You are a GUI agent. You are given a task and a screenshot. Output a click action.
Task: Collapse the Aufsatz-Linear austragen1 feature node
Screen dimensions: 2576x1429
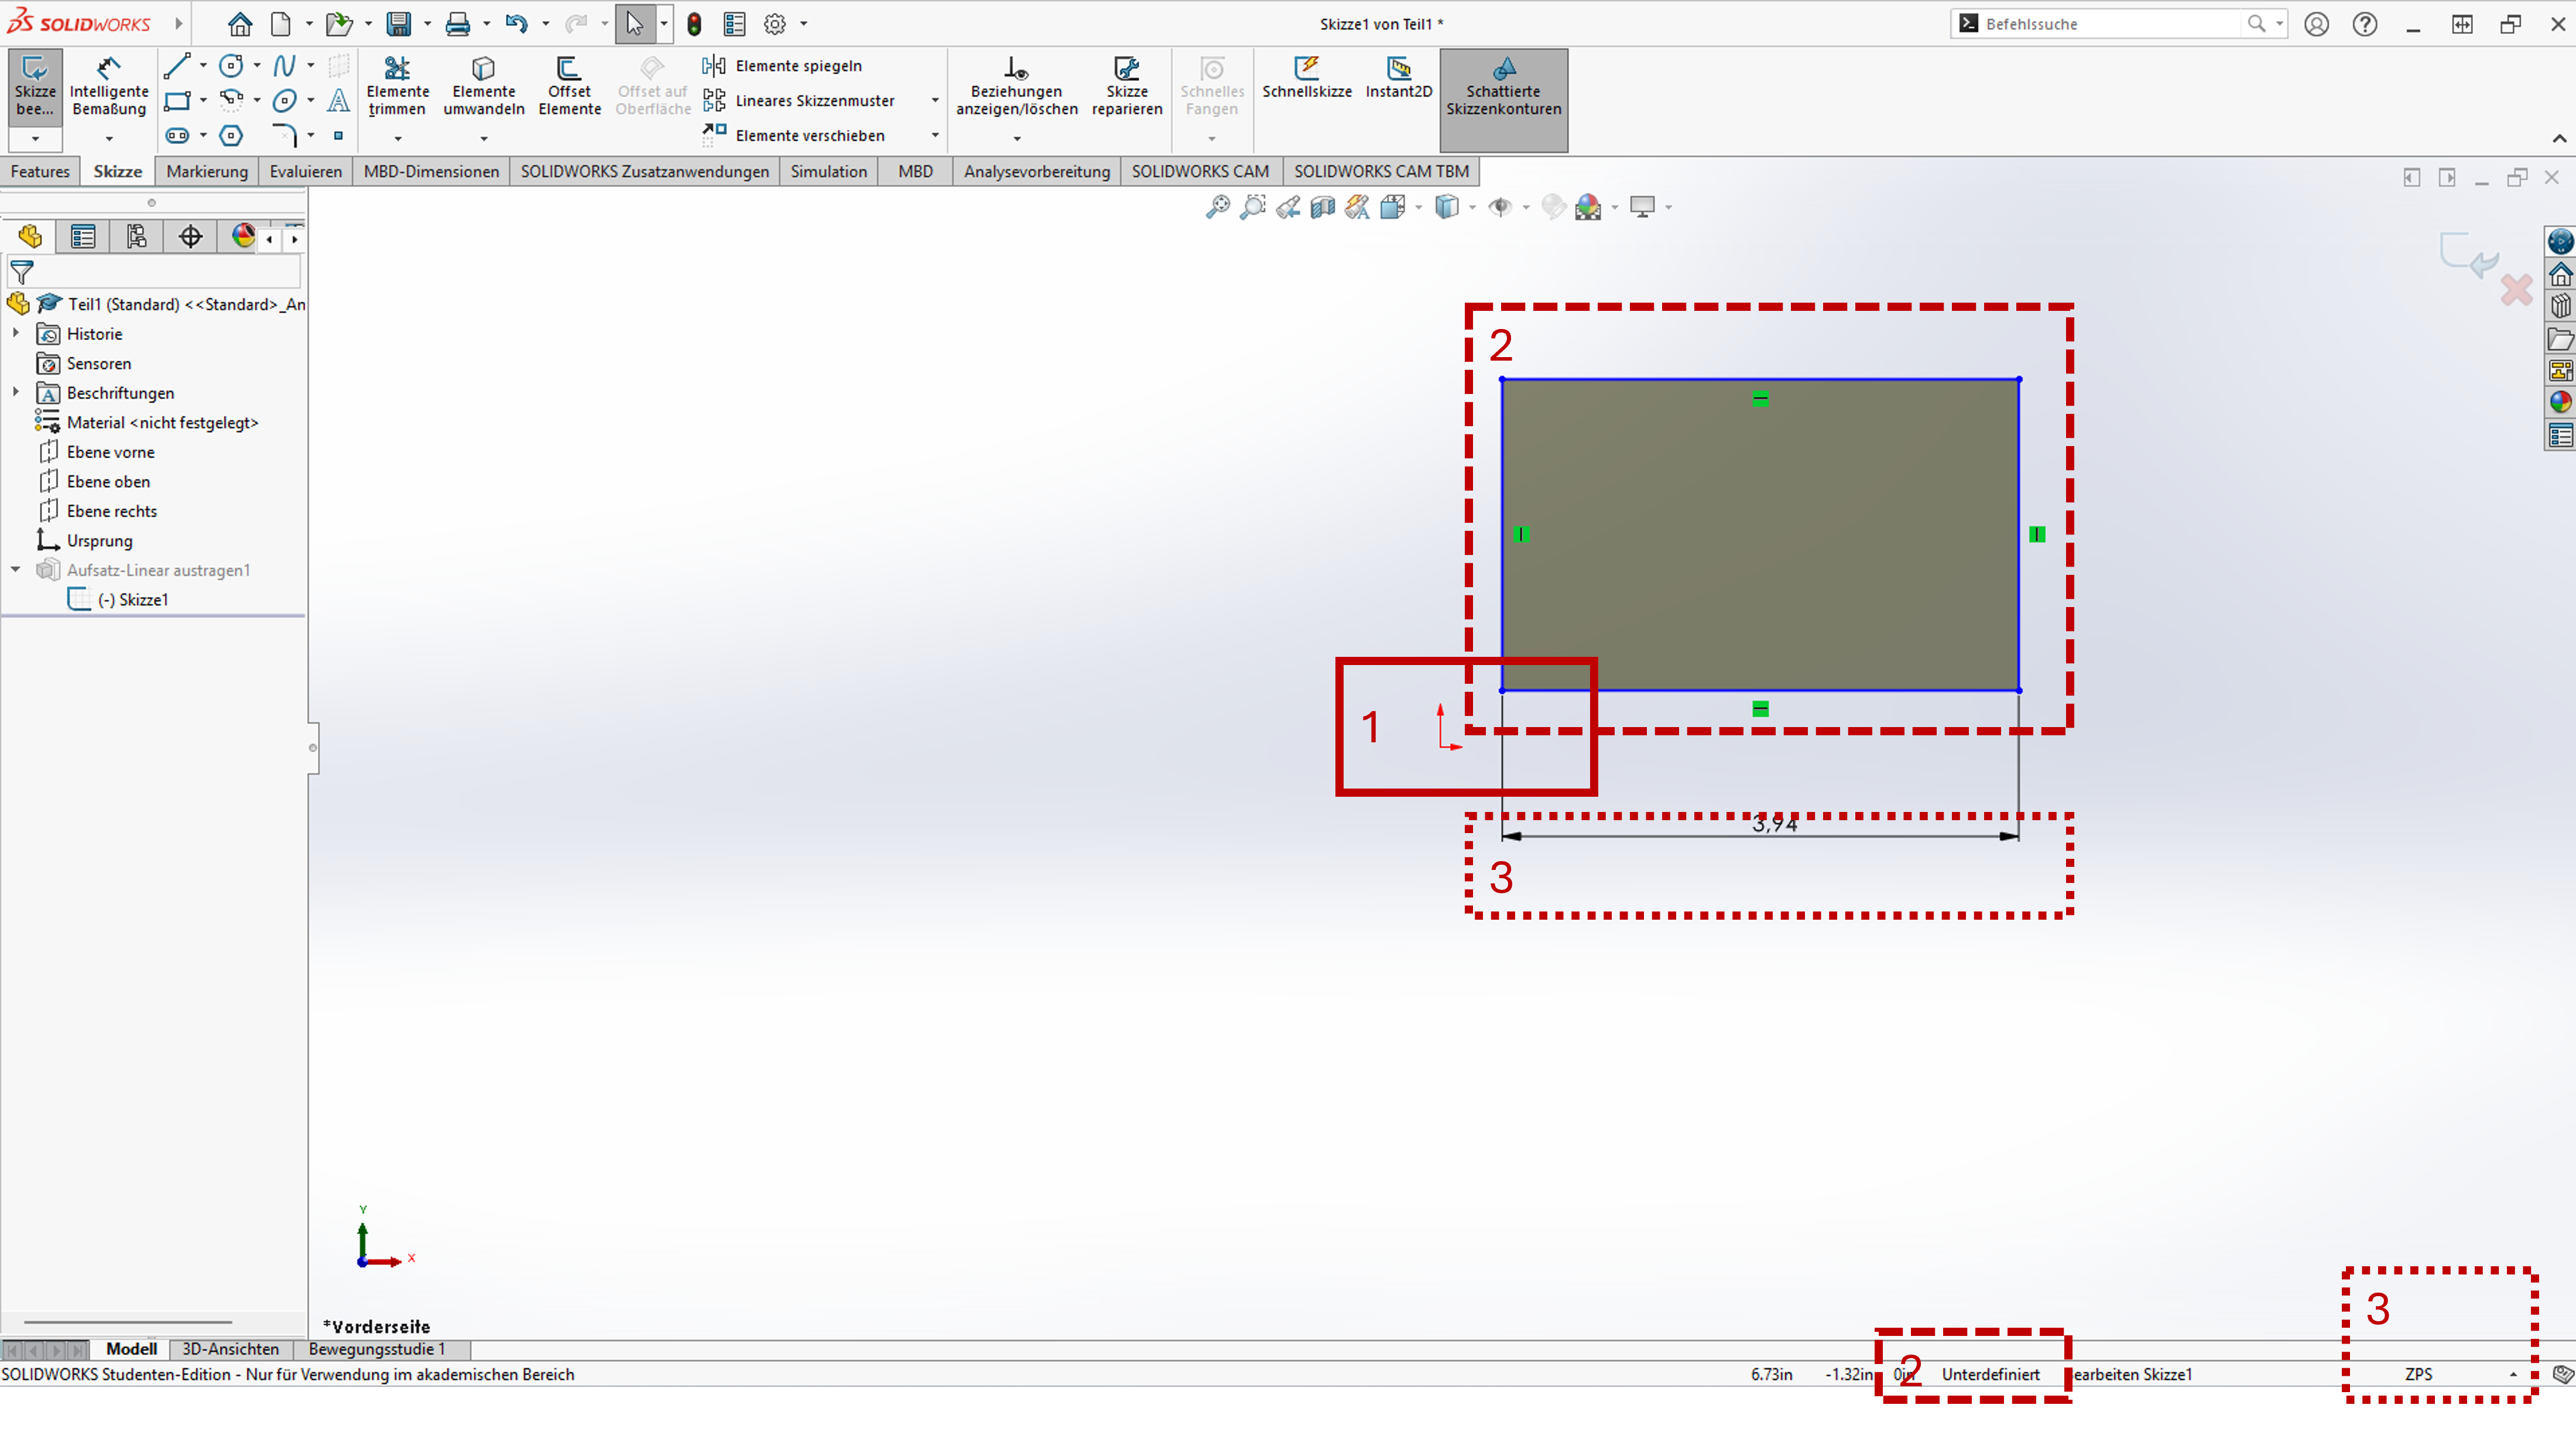tap(16, 569)
